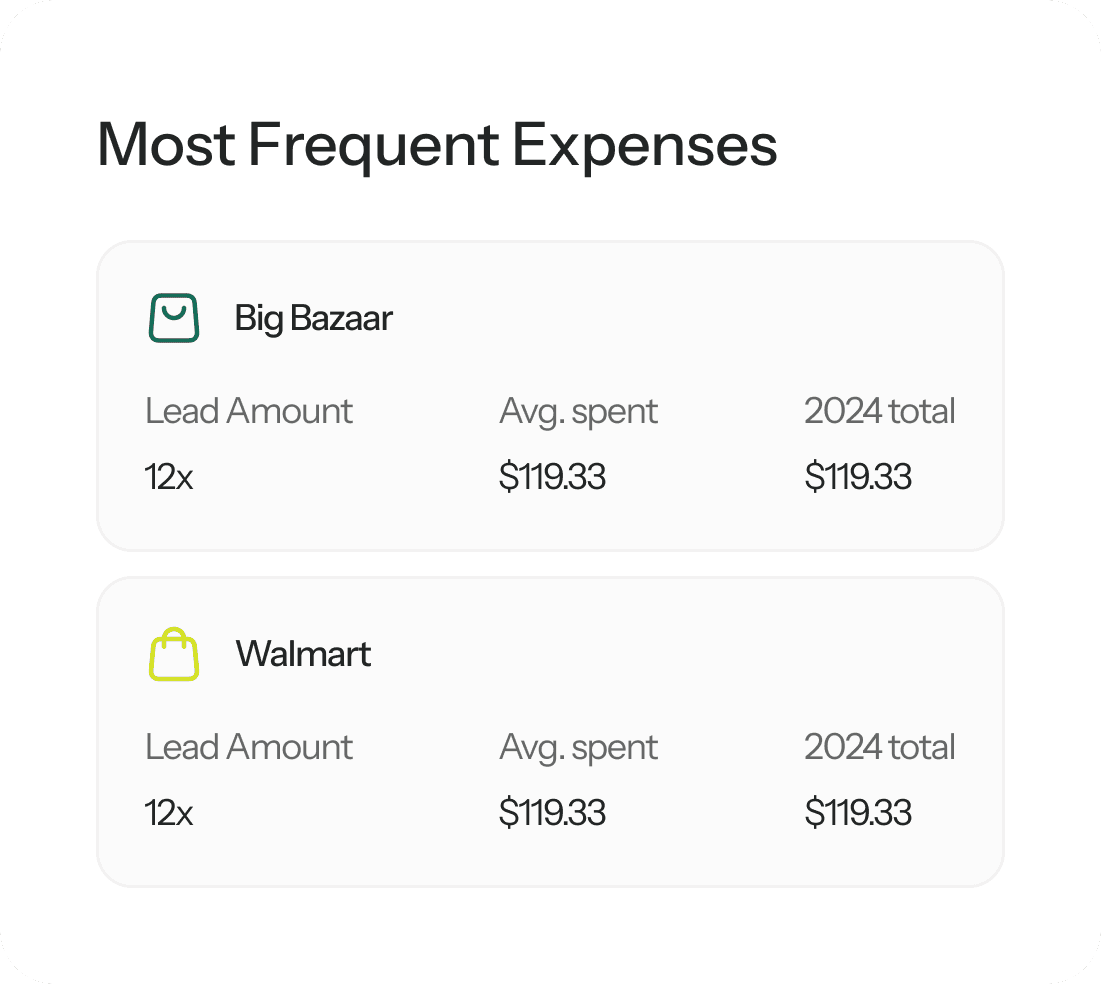Click Lead Amount label in Walmart card
The image size is (1101, 984).
point(249,747)
